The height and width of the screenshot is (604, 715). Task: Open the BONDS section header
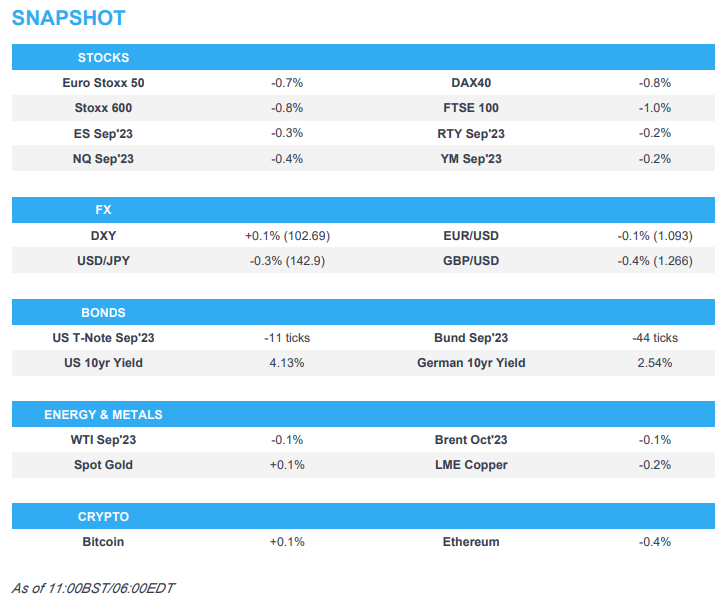pyautogui.click(x=104, y=313)
